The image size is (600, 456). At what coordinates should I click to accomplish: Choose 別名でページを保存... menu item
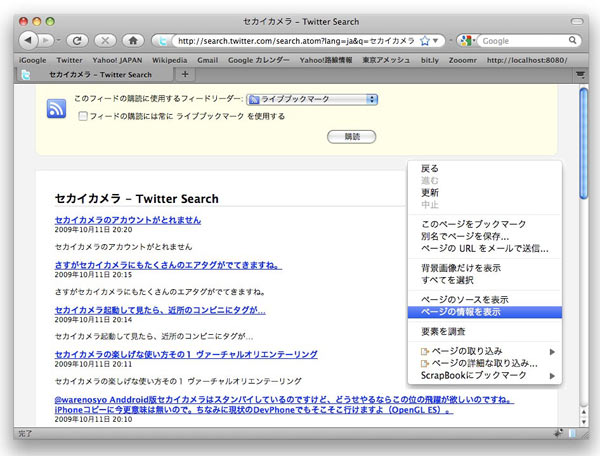click(x=485, y=236)
